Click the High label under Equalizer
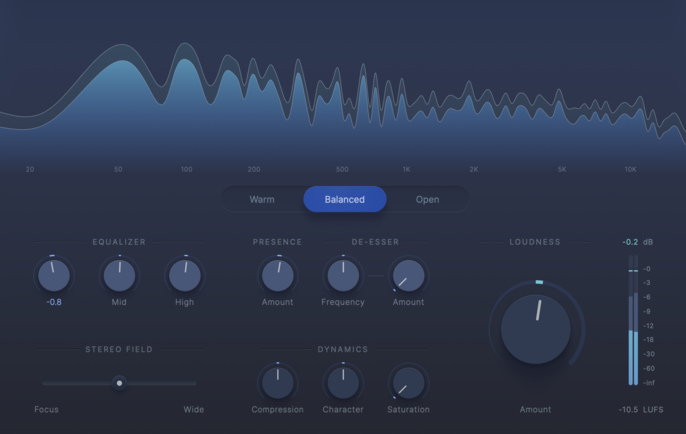686x434 pixels. pyautogui.click(x=185, y=302)
